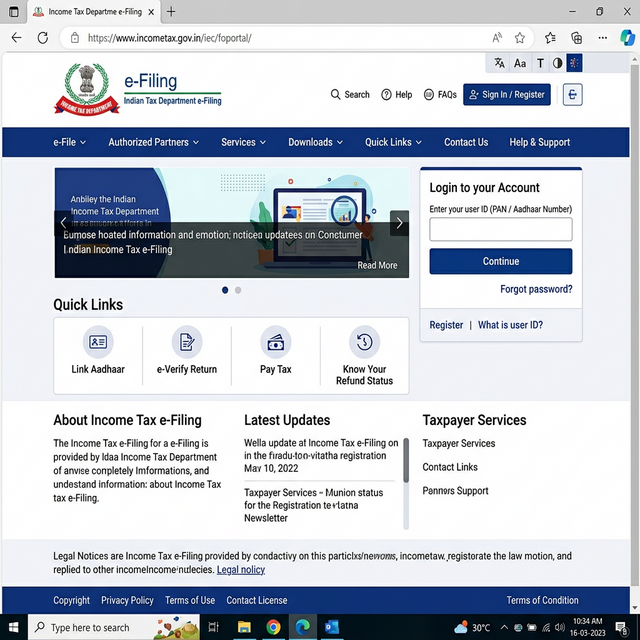This screenshot has width=640, height=640.
Task: Click Panners Support link
Action: point(455,491)
